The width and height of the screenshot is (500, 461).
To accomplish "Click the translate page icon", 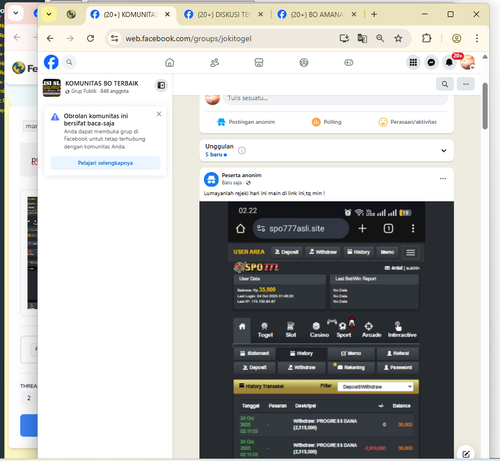I will 362,38.
